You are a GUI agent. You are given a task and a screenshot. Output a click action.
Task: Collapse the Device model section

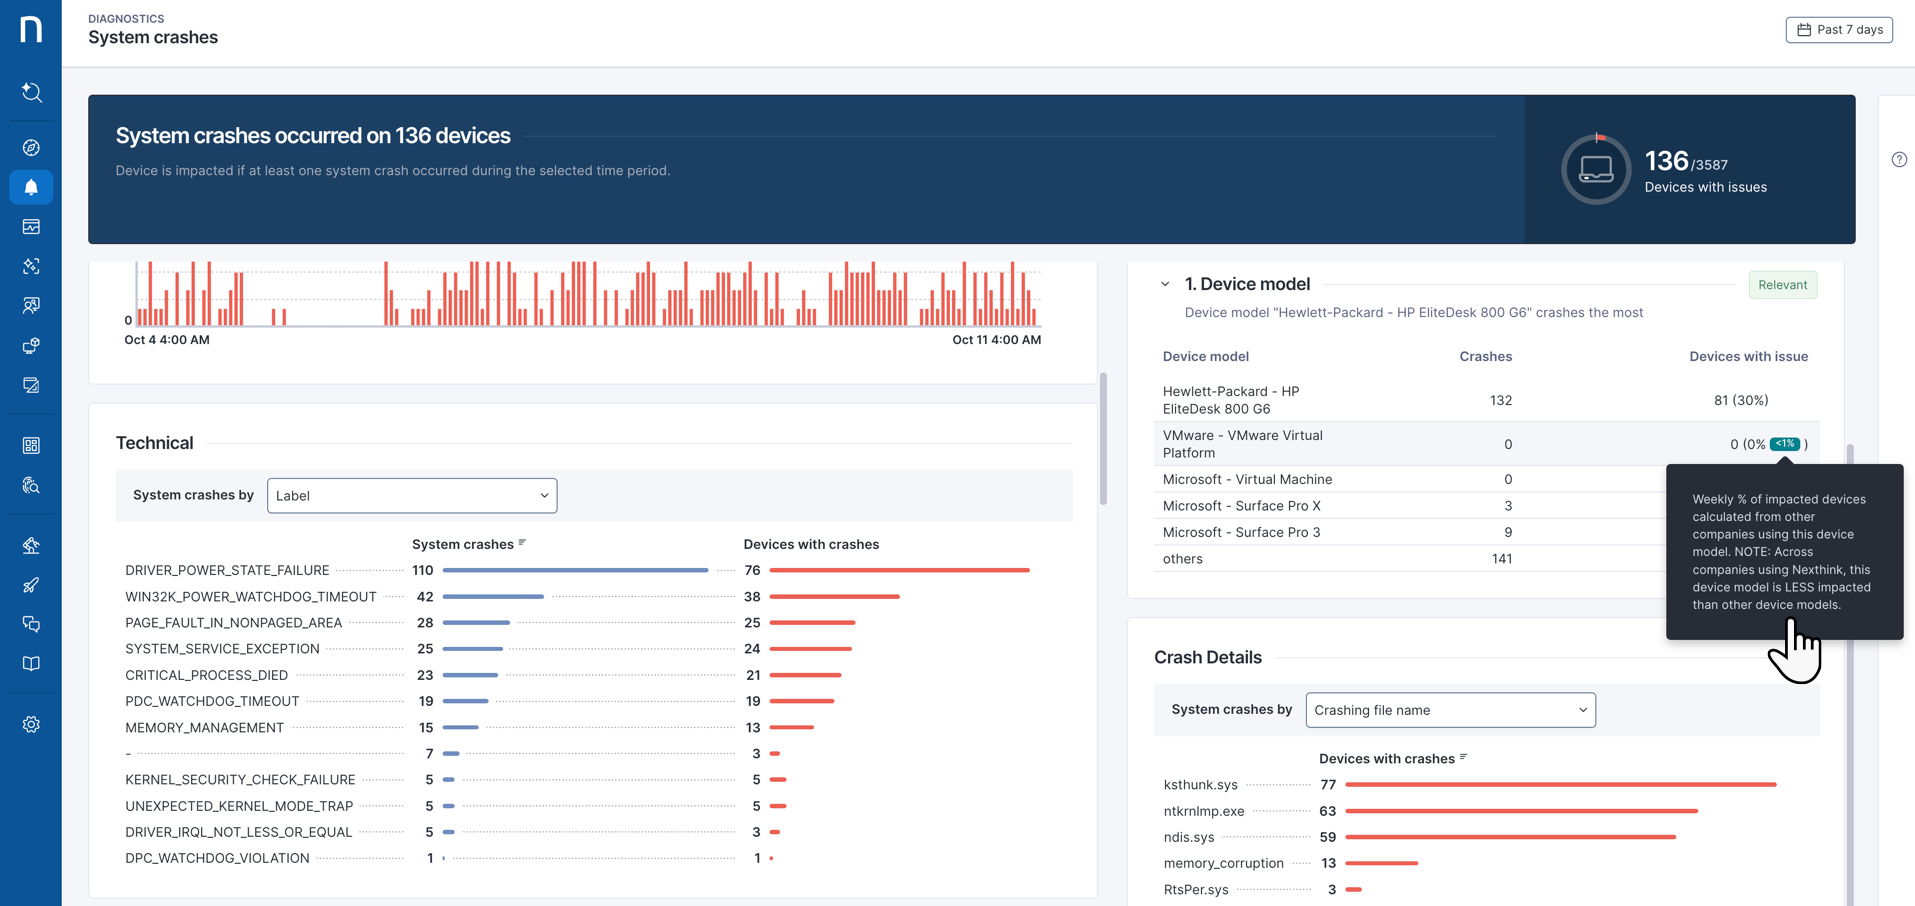(x=1165, y=285)
